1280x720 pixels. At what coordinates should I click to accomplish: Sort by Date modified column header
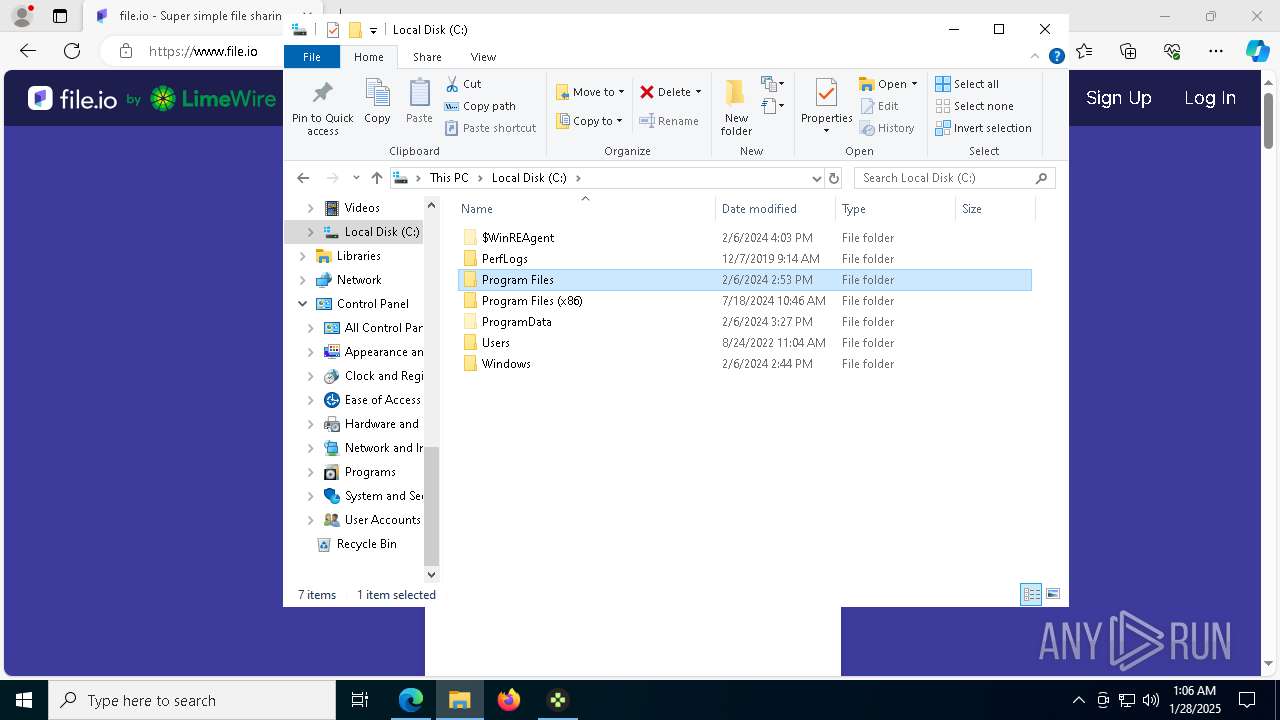click(x=776, y=209)
